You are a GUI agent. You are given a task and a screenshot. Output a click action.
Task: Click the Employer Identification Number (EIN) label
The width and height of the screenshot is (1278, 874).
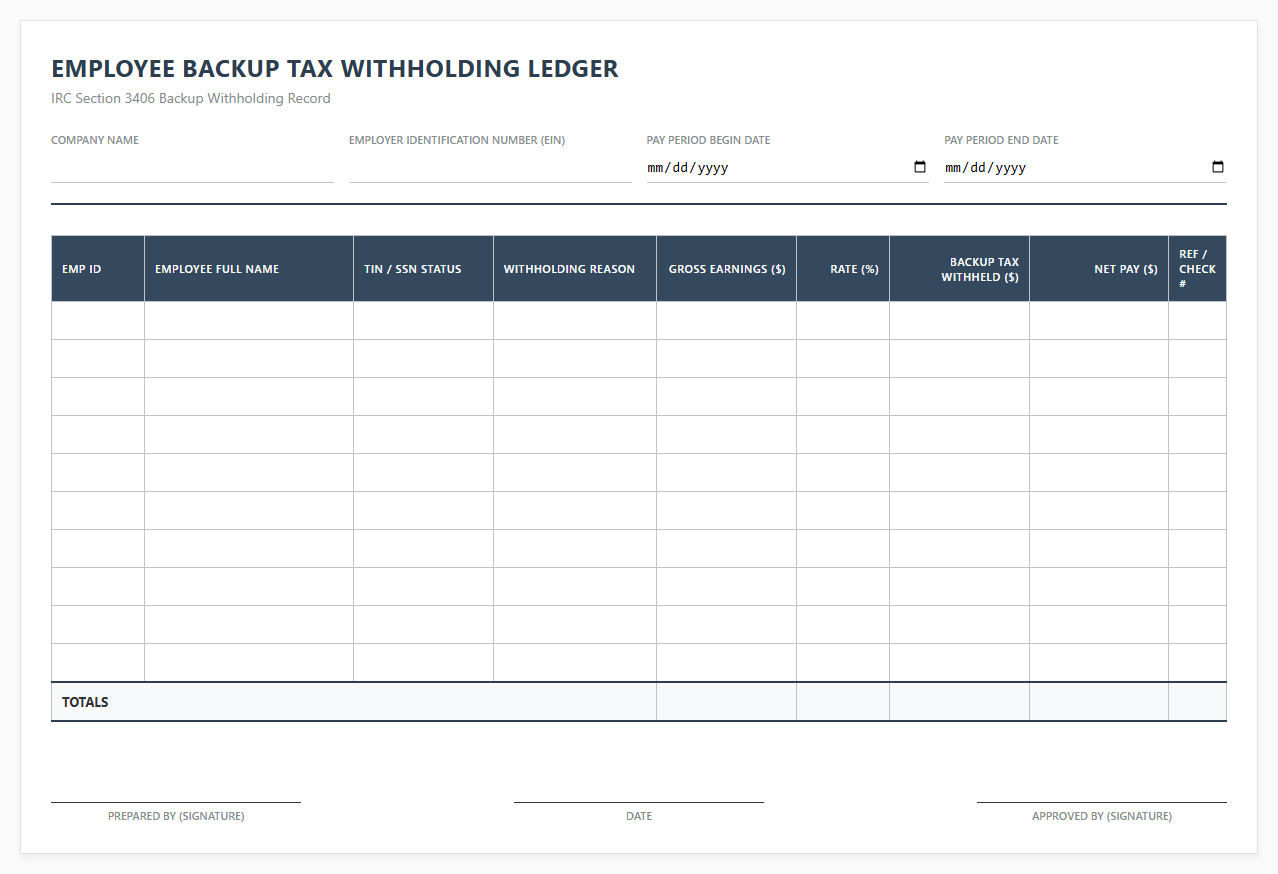point(457,140)
